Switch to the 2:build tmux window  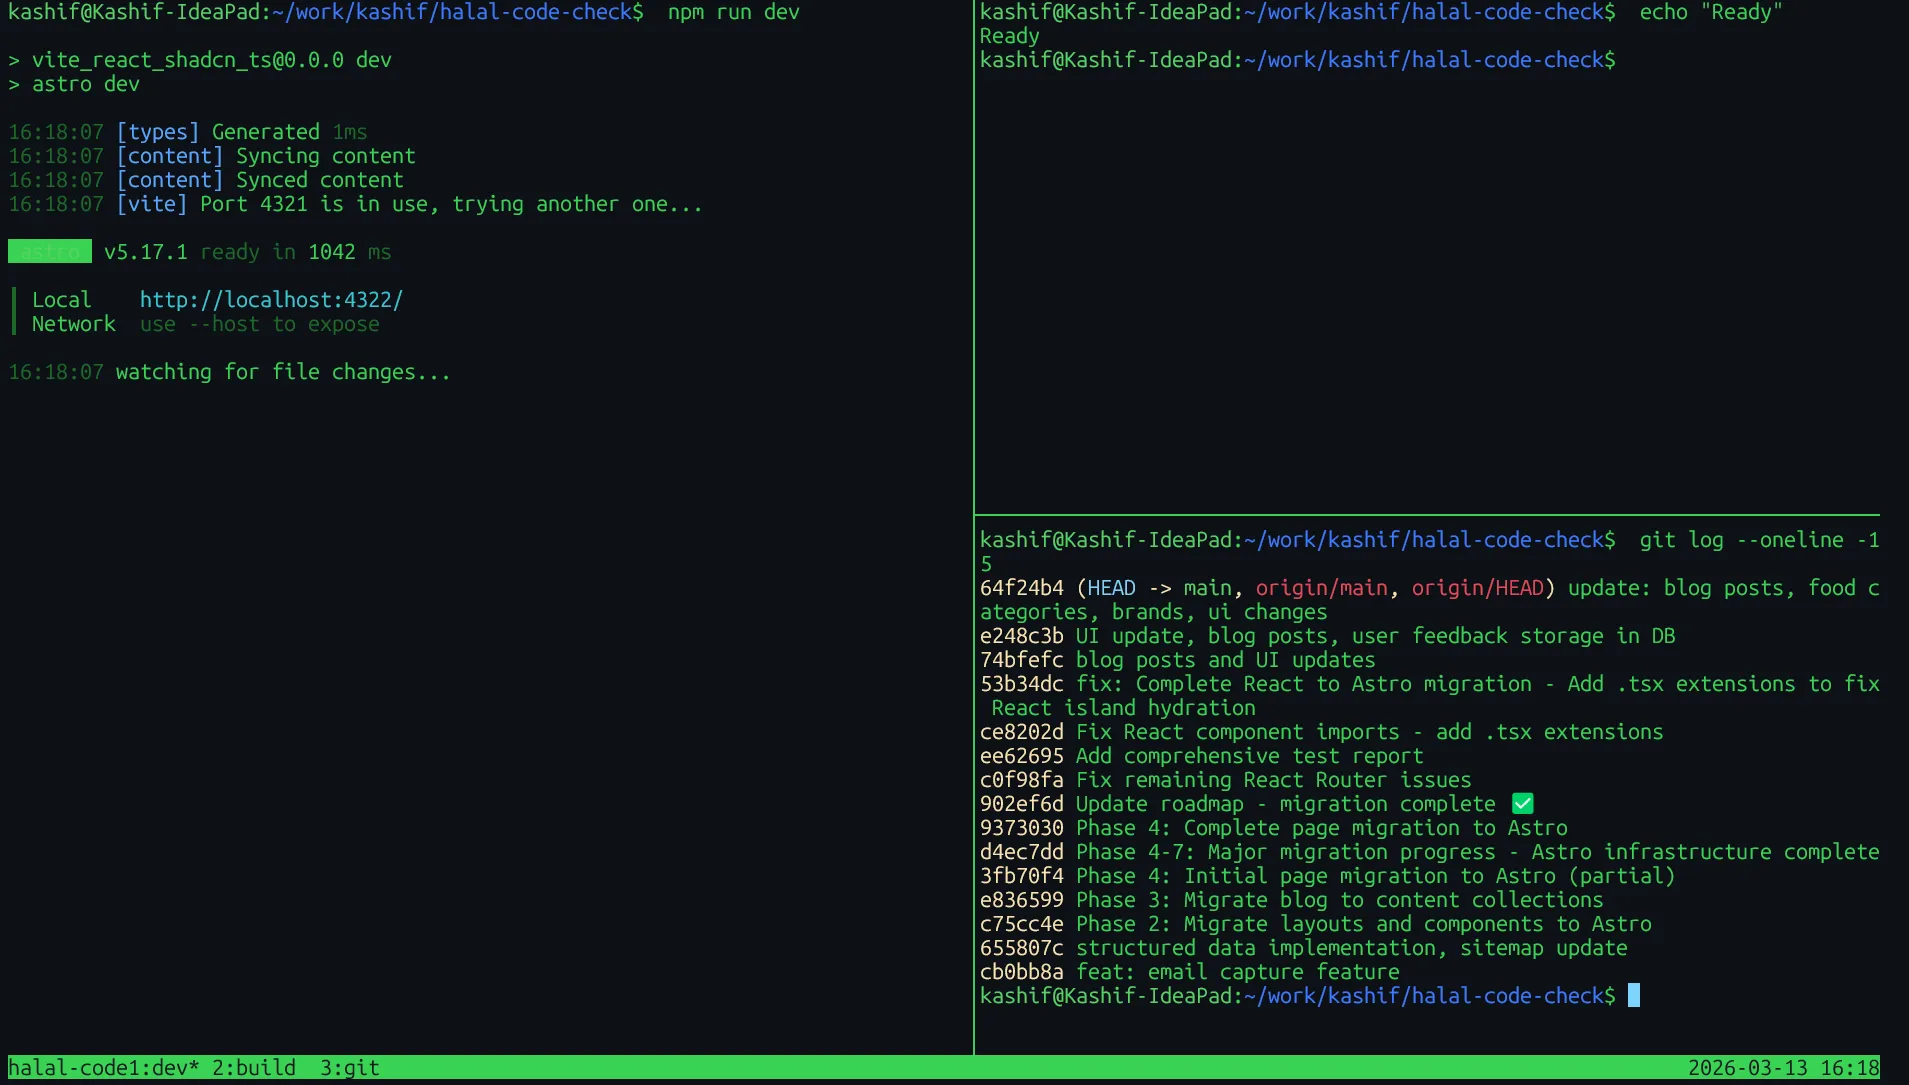pyautogui.click(x=250, y=1067)
